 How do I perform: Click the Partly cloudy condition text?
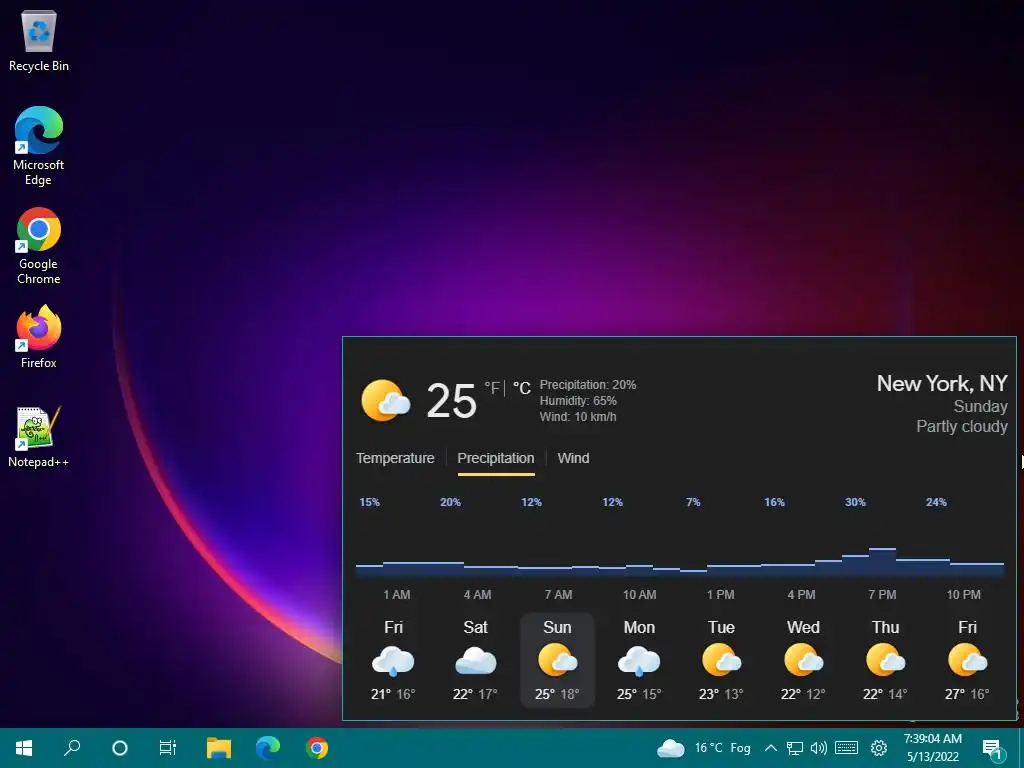(962, 426)
